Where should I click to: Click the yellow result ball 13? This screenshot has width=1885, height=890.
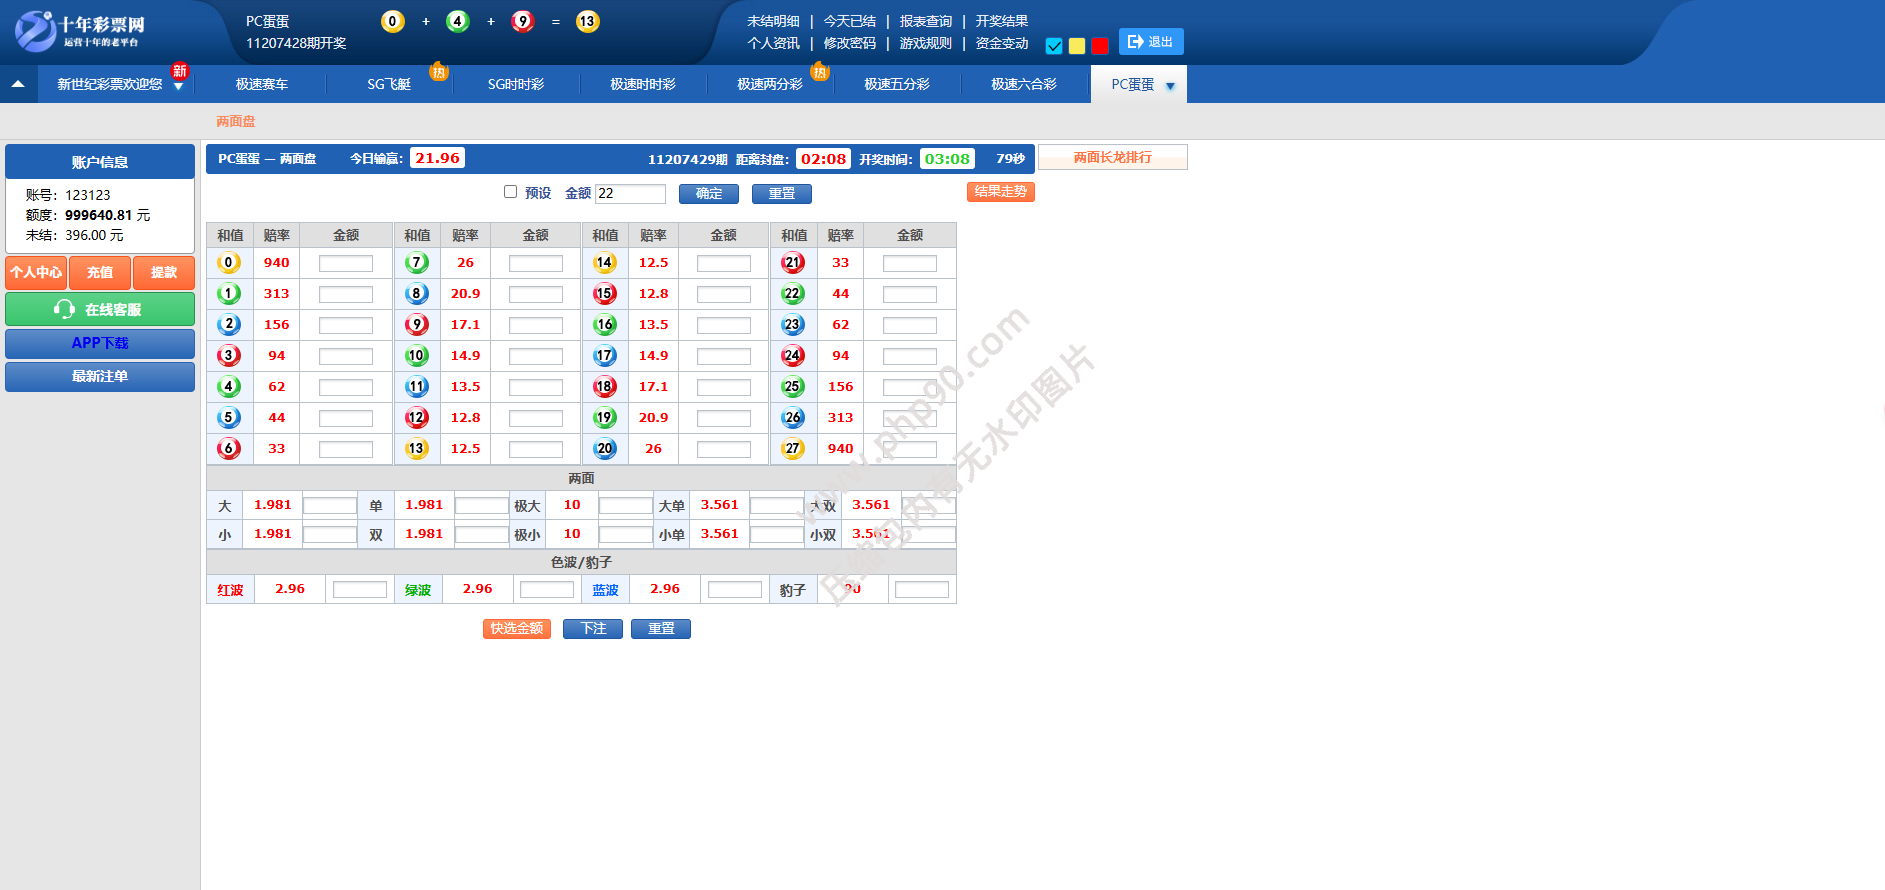click(587, 21)
